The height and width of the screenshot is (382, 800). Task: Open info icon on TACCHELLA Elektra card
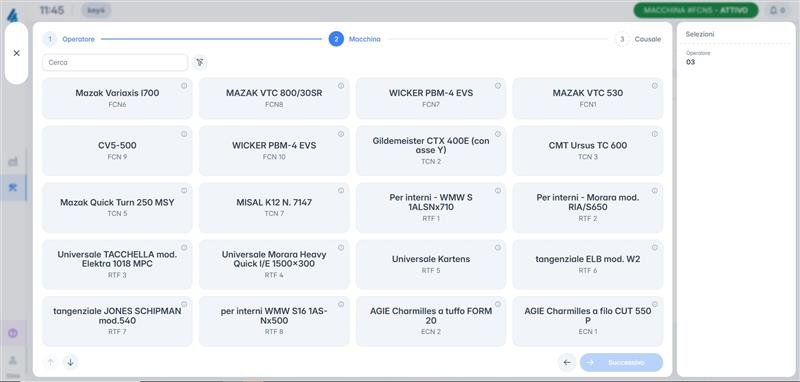tap(184, 247)
